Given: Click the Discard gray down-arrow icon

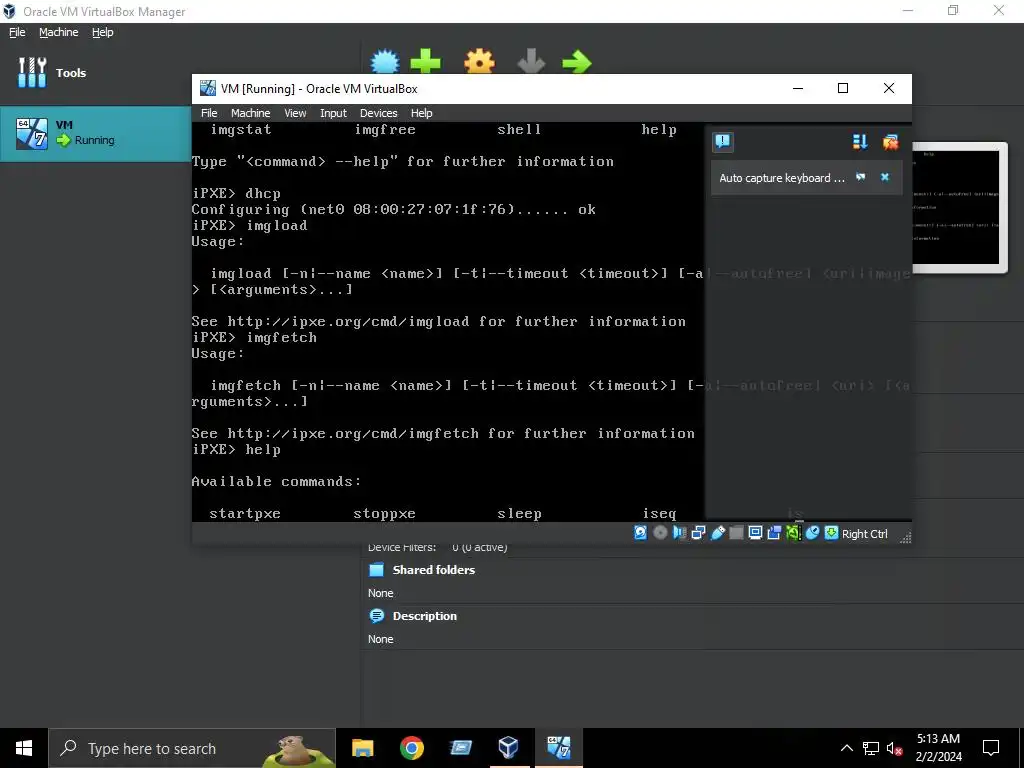Looking at the screenshot, I should coord(531,61).
